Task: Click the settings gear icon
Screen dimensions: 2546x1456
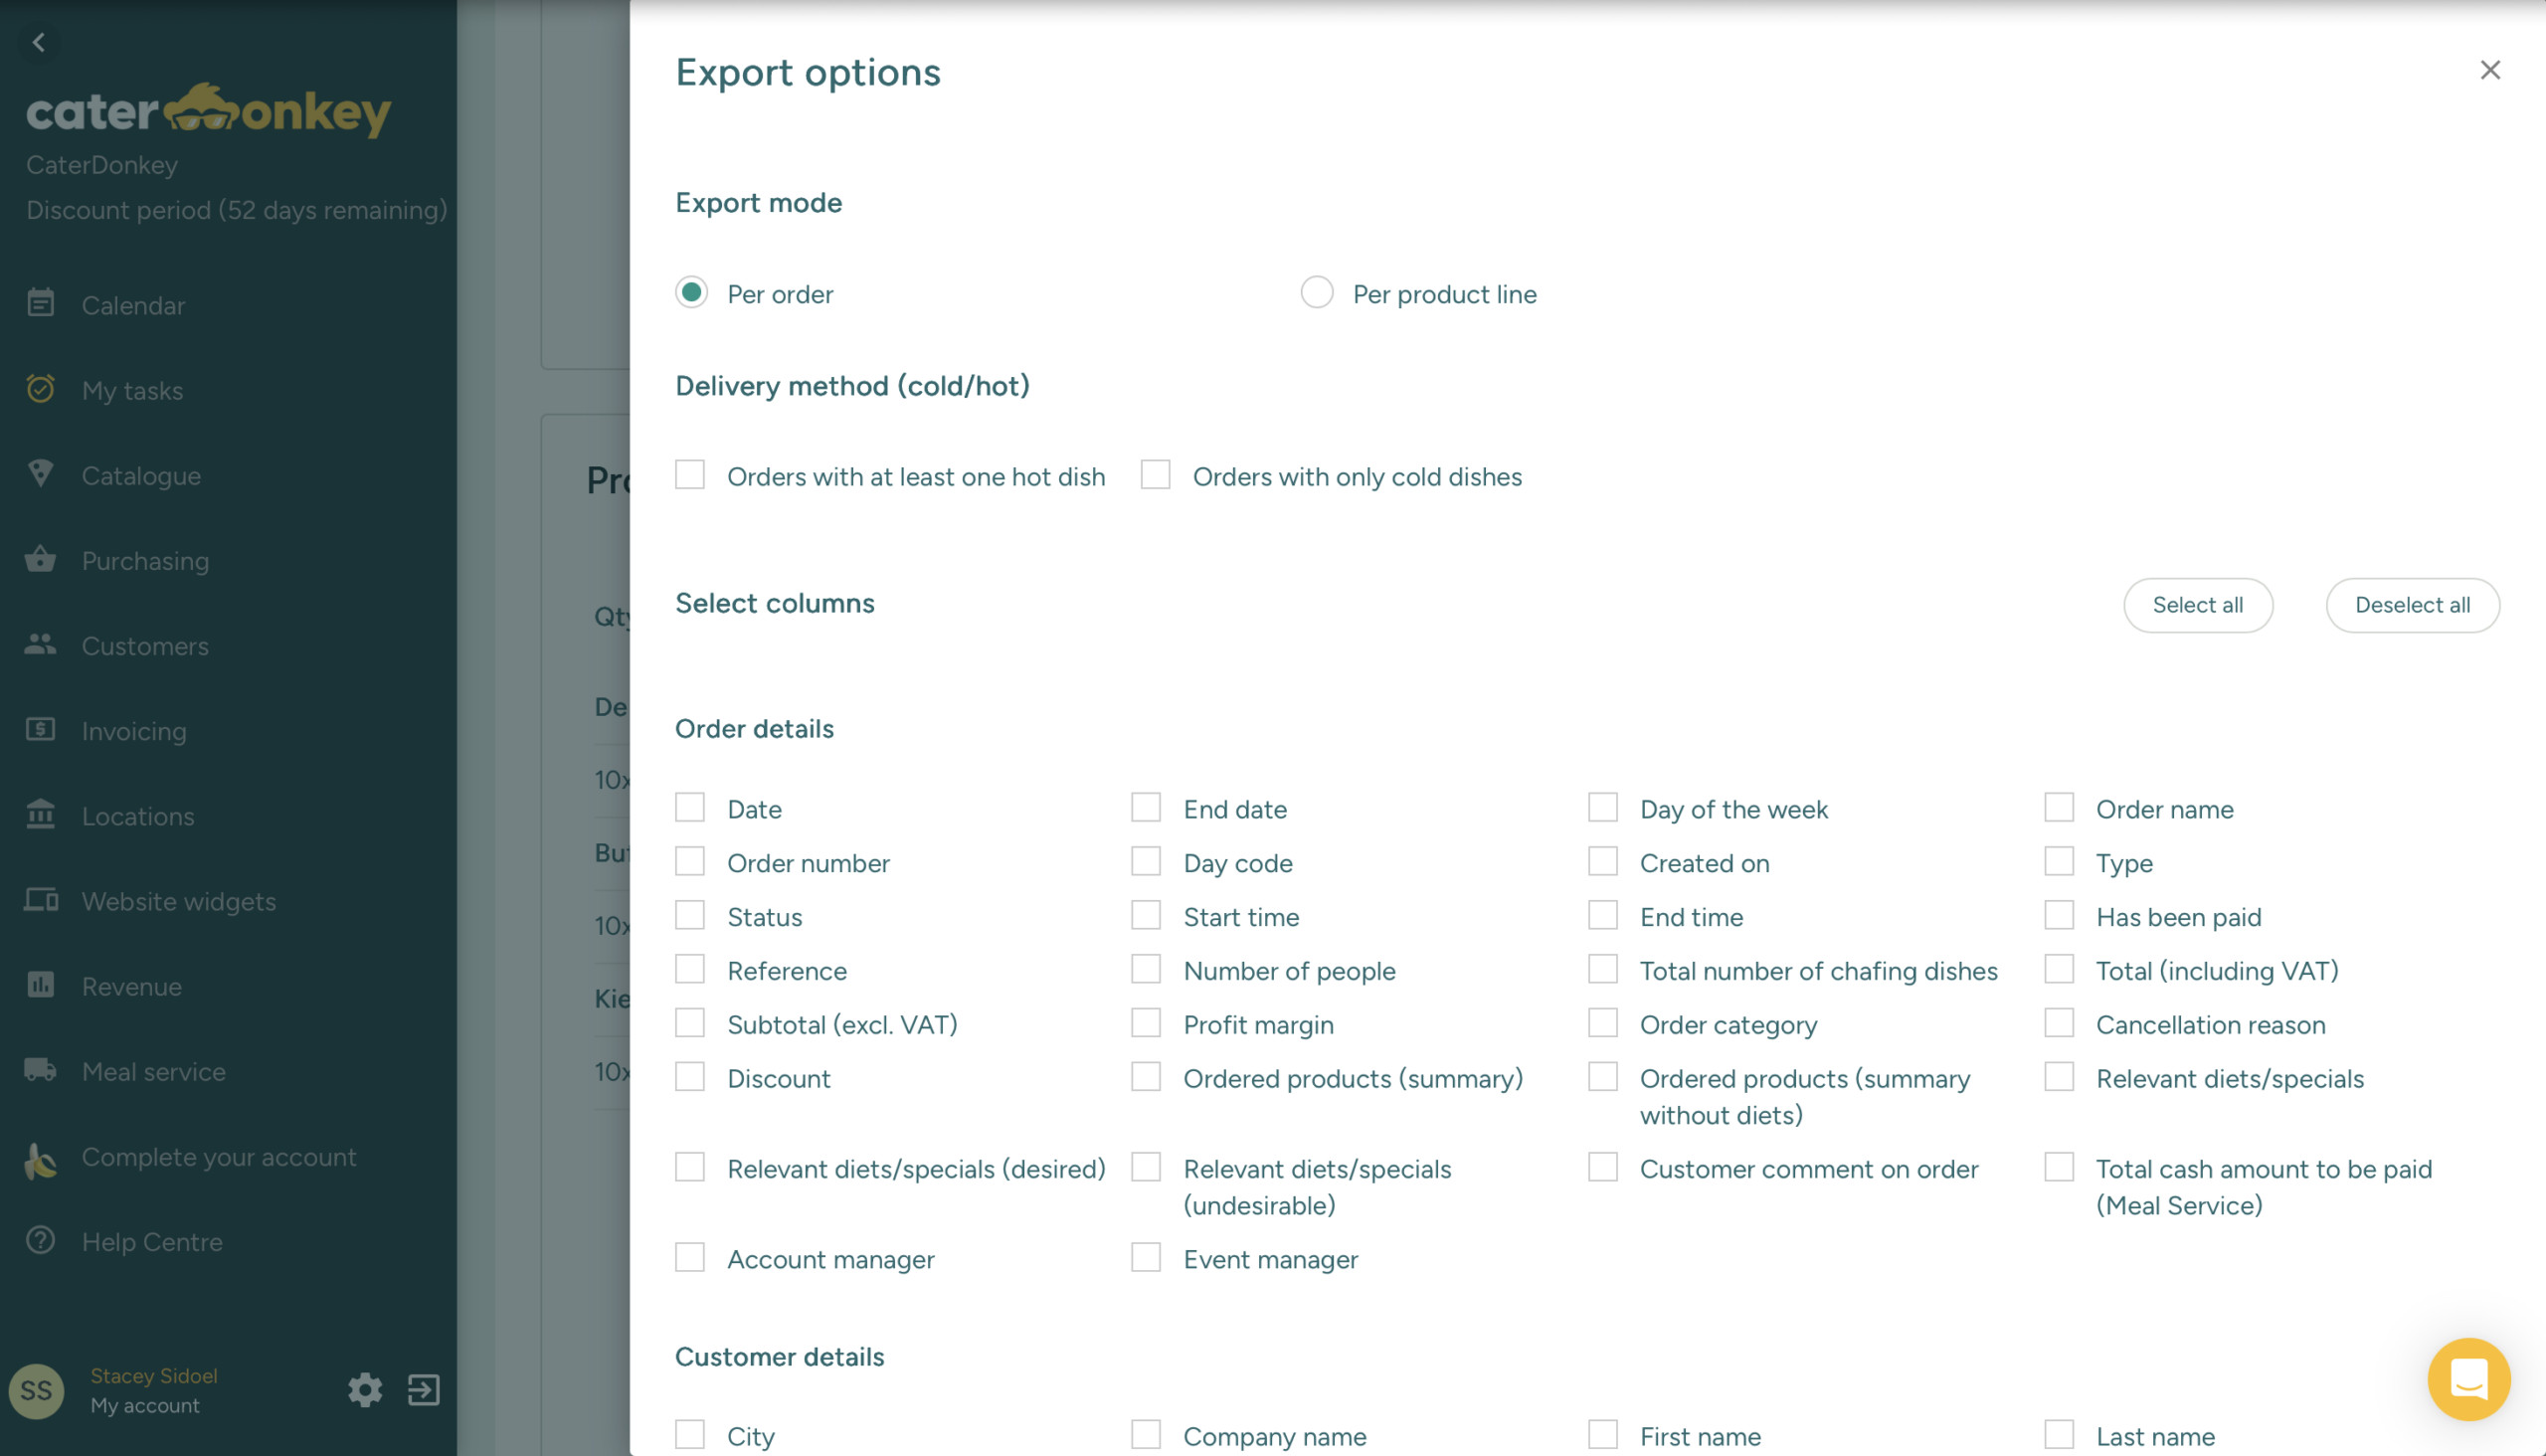Action: tap(365, 1390)
